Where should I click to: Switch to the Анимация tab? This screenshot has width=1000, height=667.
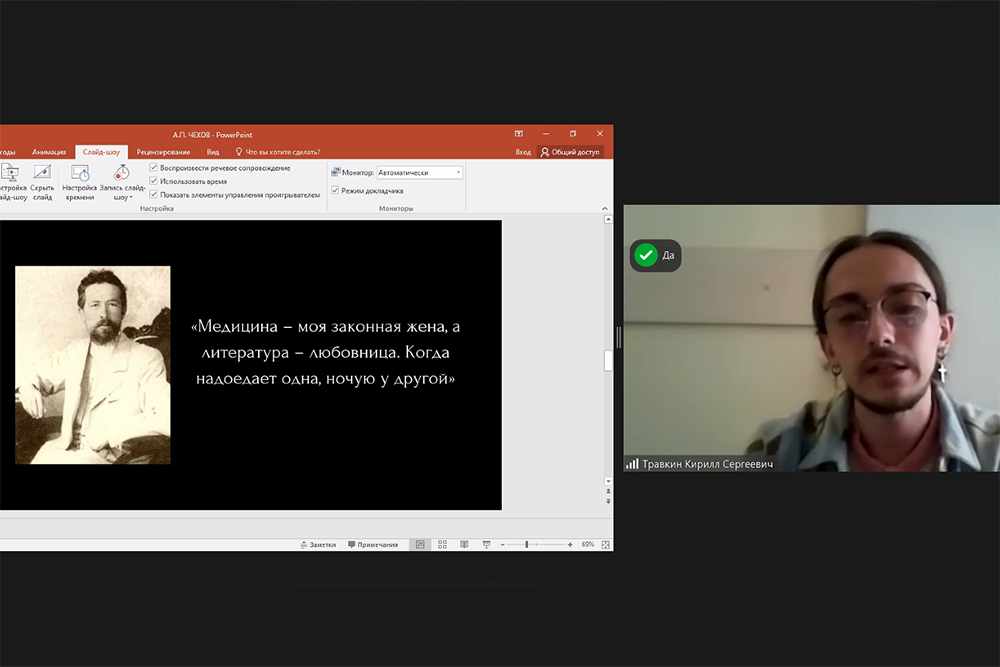click(49, 152)
